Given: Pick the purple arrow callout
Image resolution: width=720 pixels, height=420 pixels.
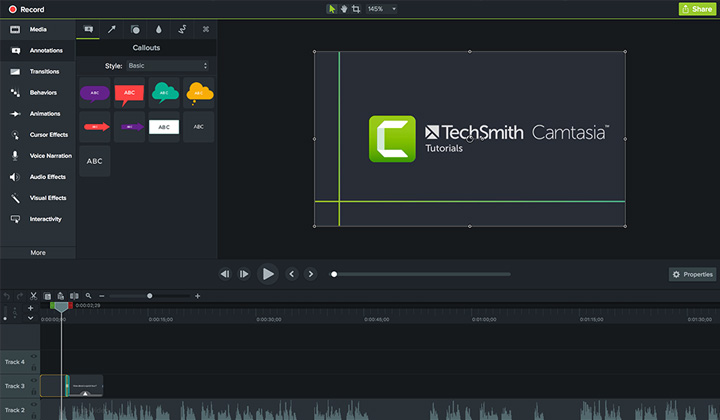Looking at the screenshot, I should click(x=129, y=127).
